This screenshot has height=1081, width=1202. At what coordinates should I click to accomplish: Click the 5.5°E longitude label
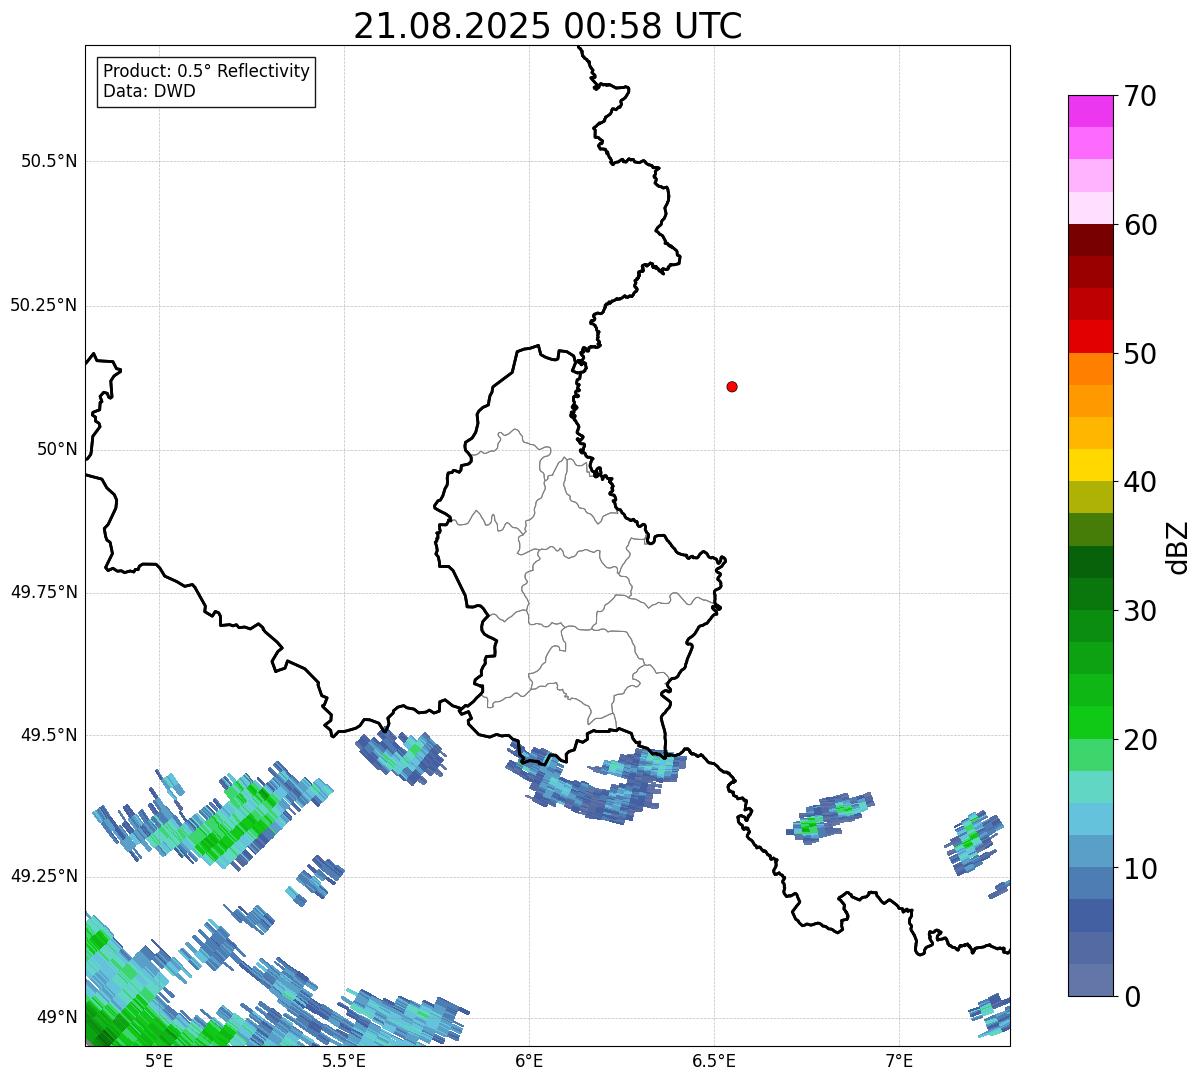(344, 1060)
